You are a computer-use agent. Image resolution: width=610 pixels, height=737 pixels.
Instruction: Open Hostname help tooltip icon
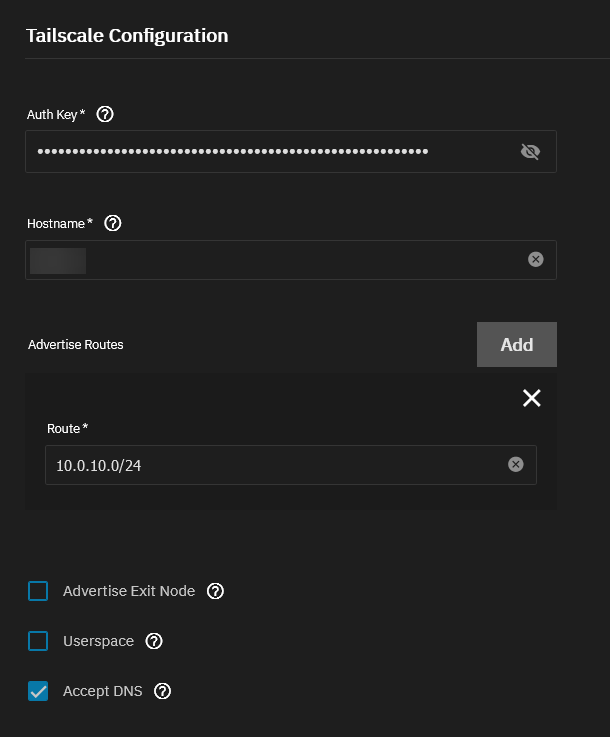(113, 223)
